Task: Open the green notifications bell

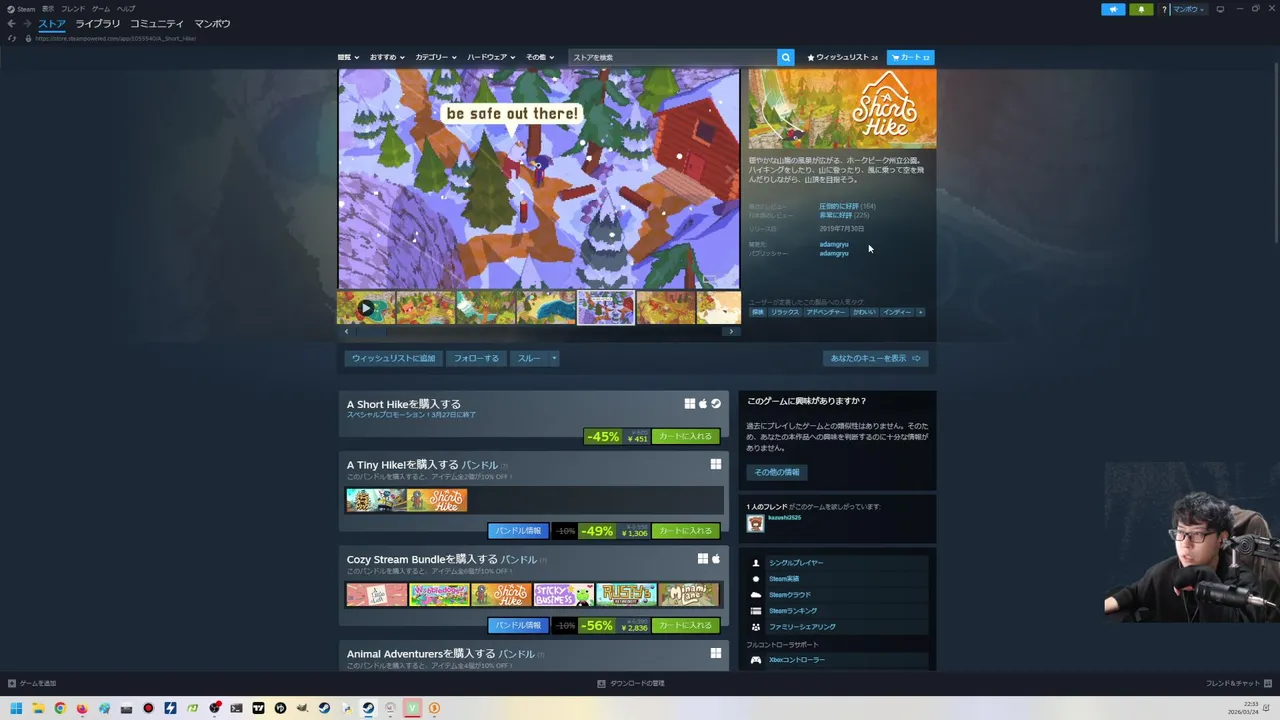Action: click(1141, 9)
